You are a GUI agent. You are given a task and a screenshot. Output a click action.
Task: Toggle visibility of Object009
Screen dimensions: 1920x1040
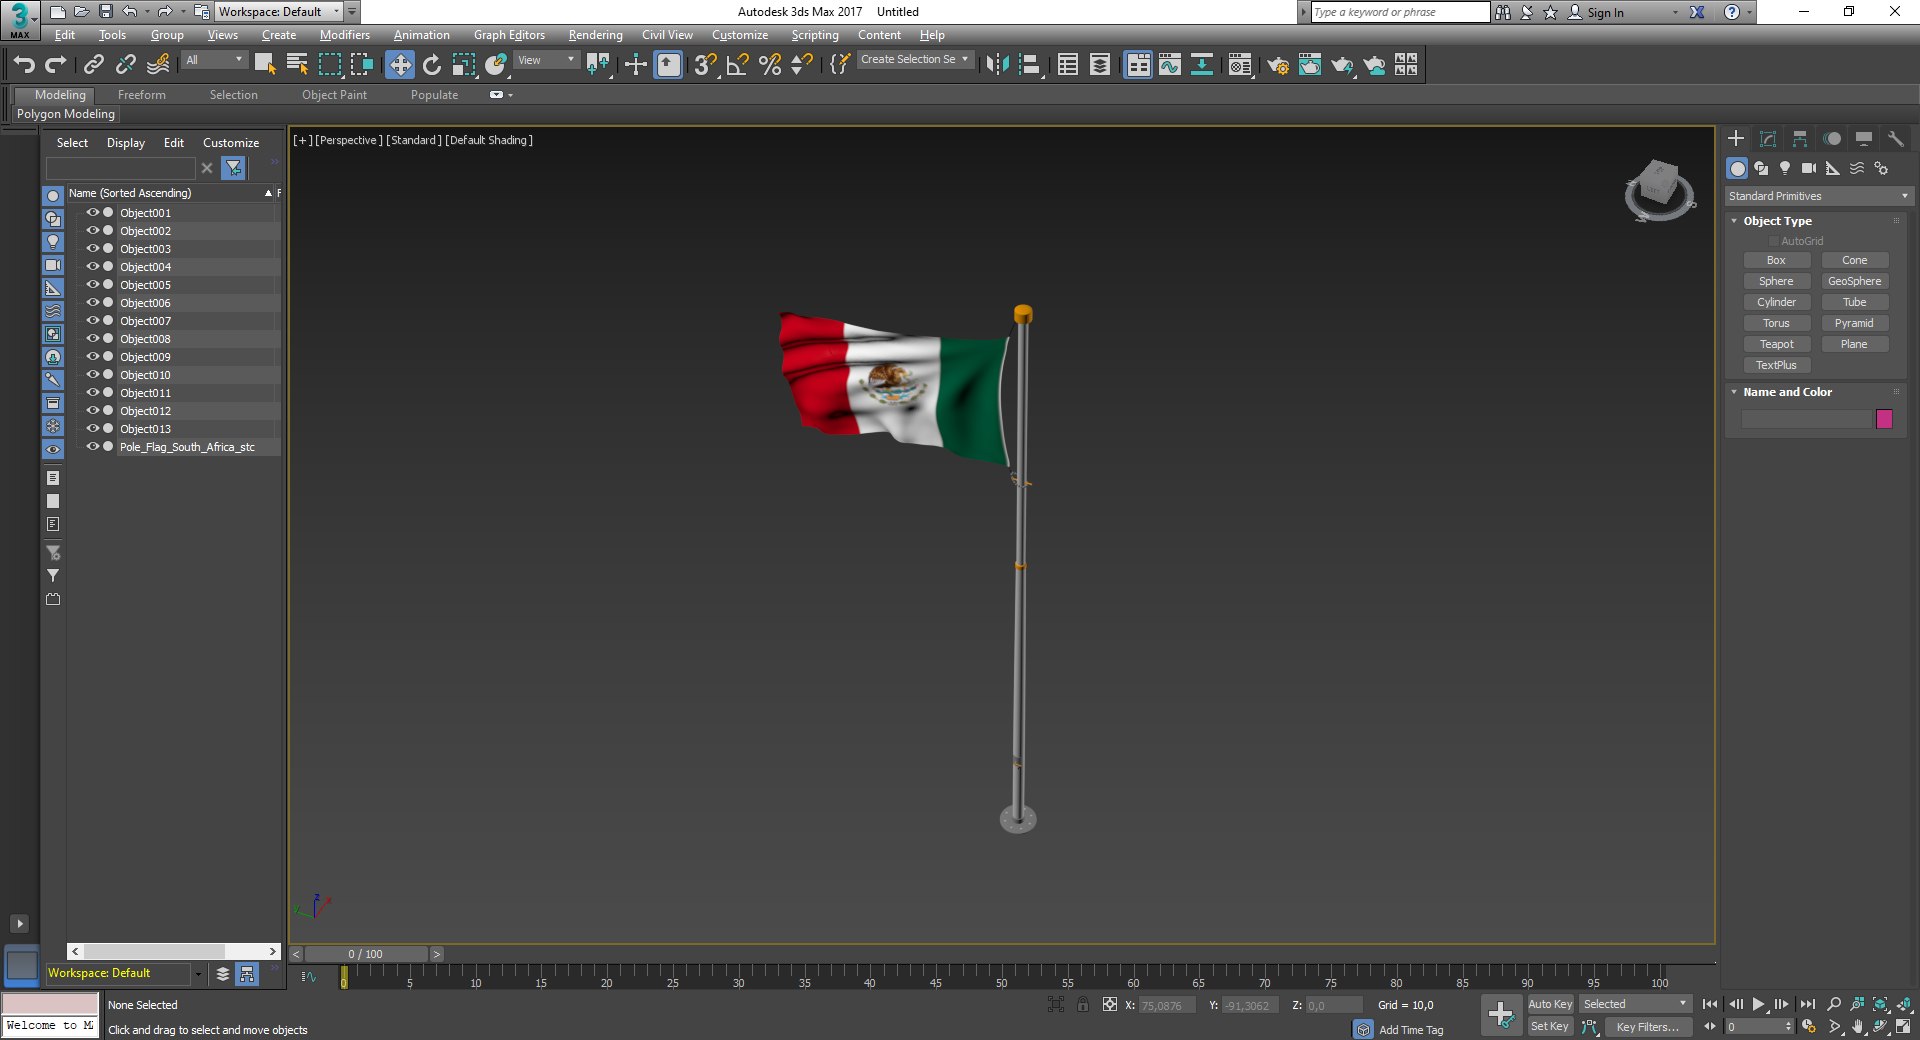92,357
